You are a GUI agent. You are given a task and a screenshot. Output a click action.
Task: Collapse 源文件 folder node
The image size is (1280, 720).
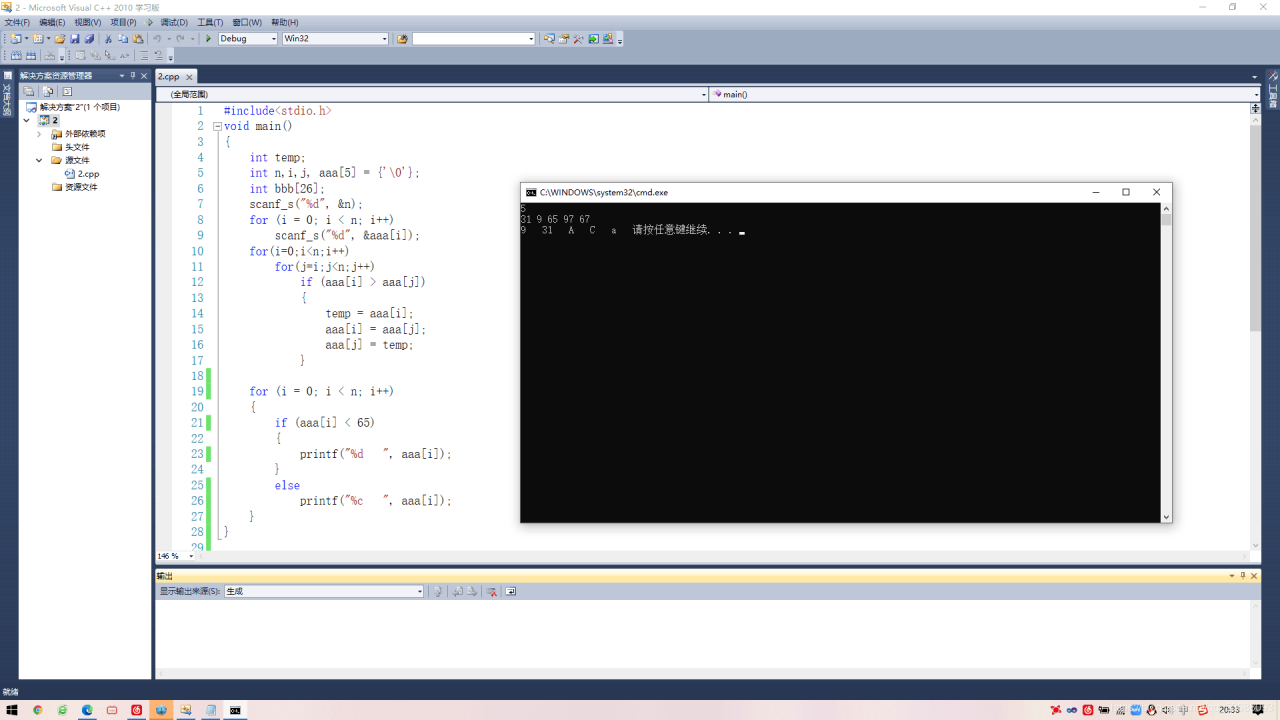tap(40, 160)
